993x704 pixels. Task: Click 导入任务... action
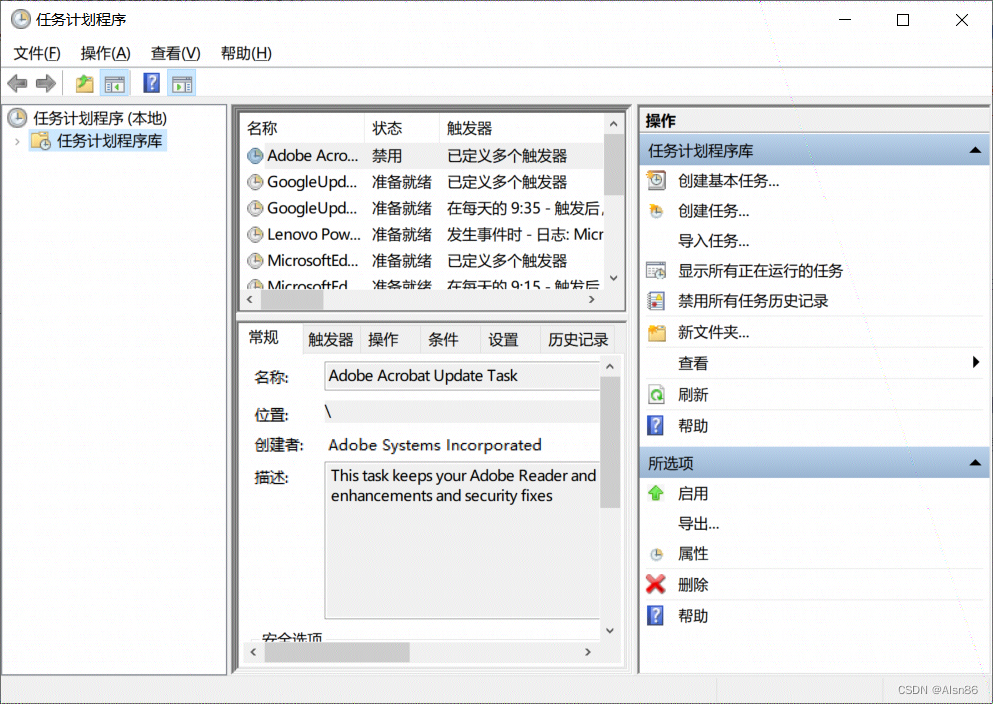click(713, 241)
